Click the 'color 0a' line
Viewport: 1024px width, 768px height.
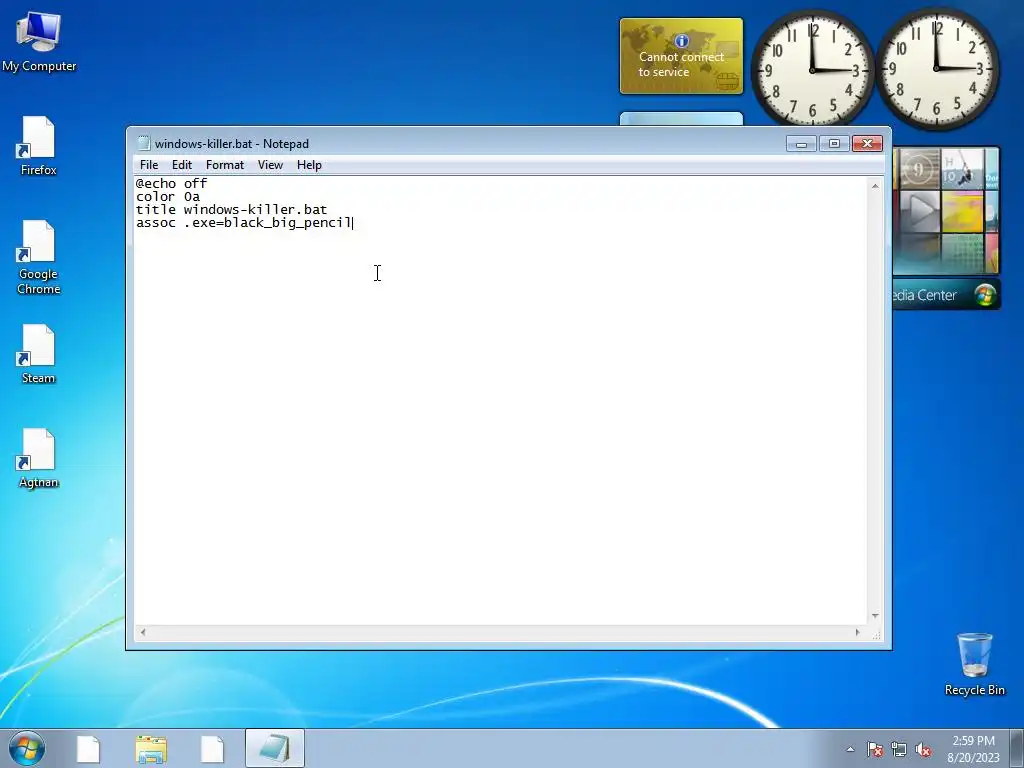[x=168, y=197]
